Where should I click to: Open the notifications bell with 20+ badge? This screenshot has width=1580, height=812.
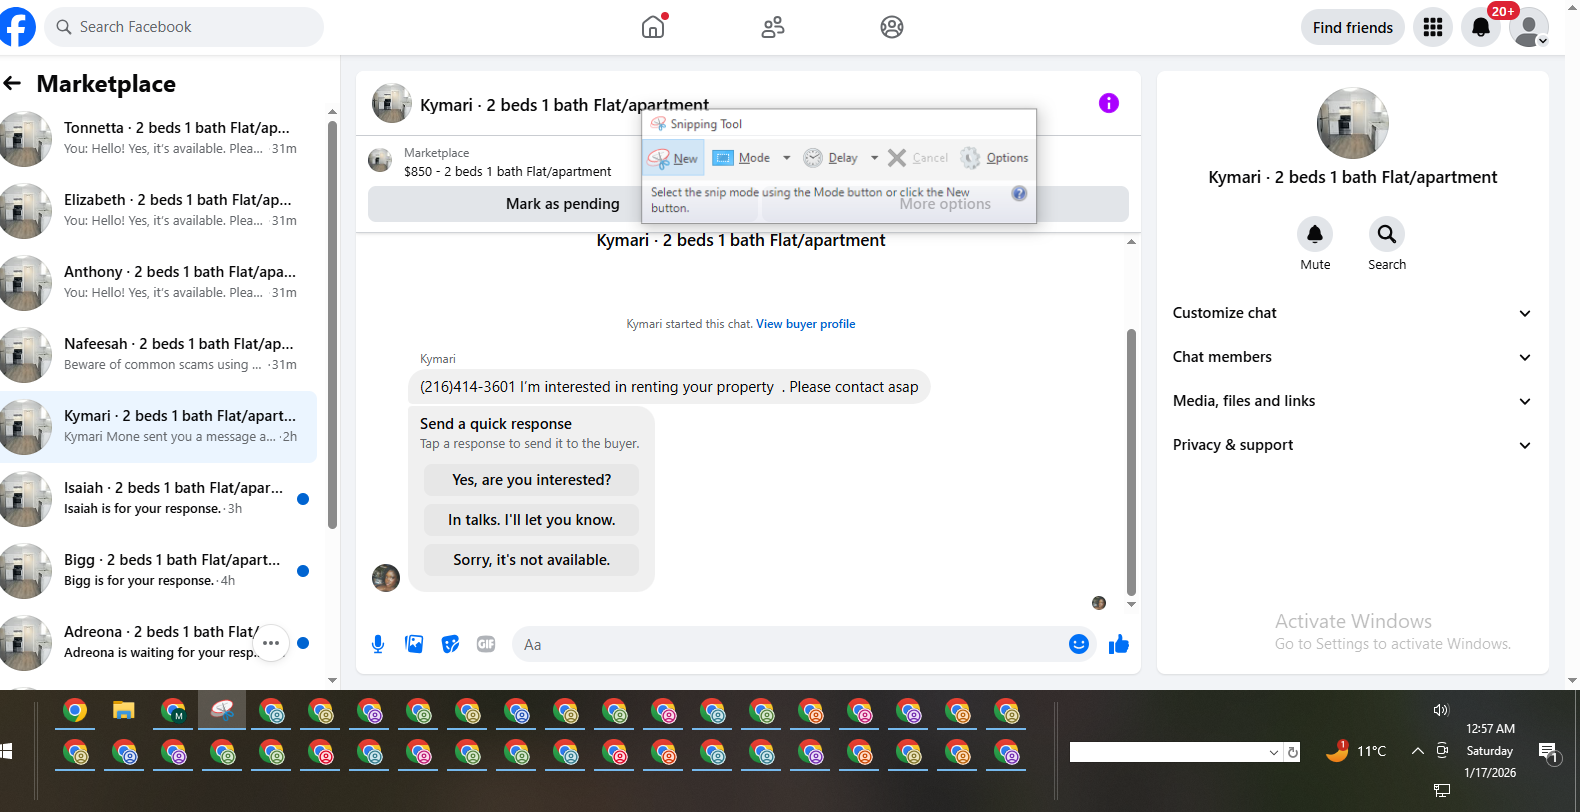coord(1481,27)
